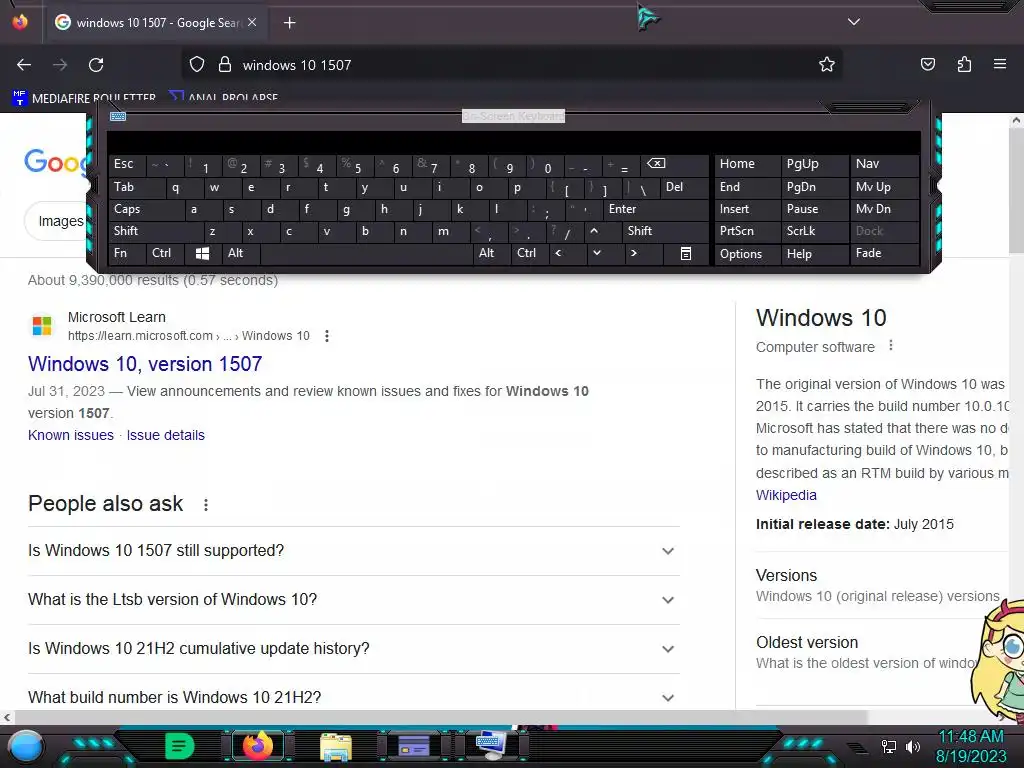Open the network icon in system tray
The height and width of the screenshot is (768, 1024).
click(x=889, y=746)
